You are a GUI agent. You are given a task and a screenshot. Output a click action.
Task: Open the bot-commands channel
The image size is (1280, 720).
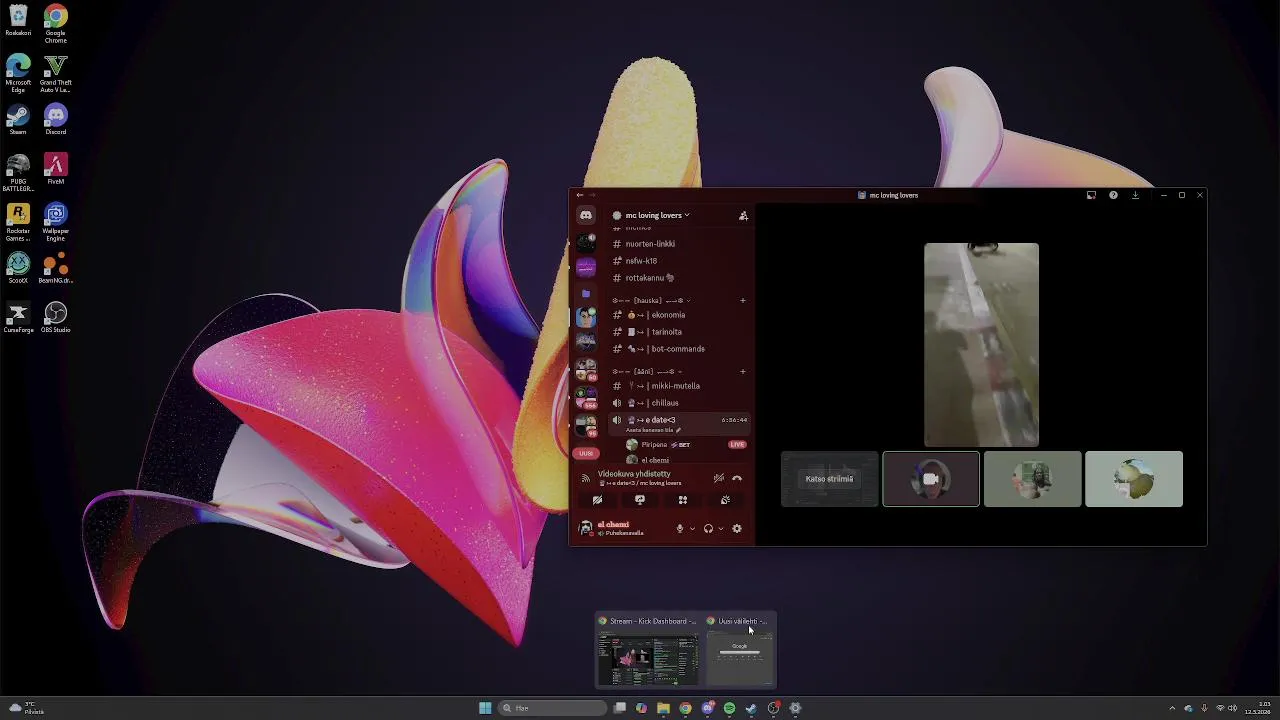coord(678,349)
